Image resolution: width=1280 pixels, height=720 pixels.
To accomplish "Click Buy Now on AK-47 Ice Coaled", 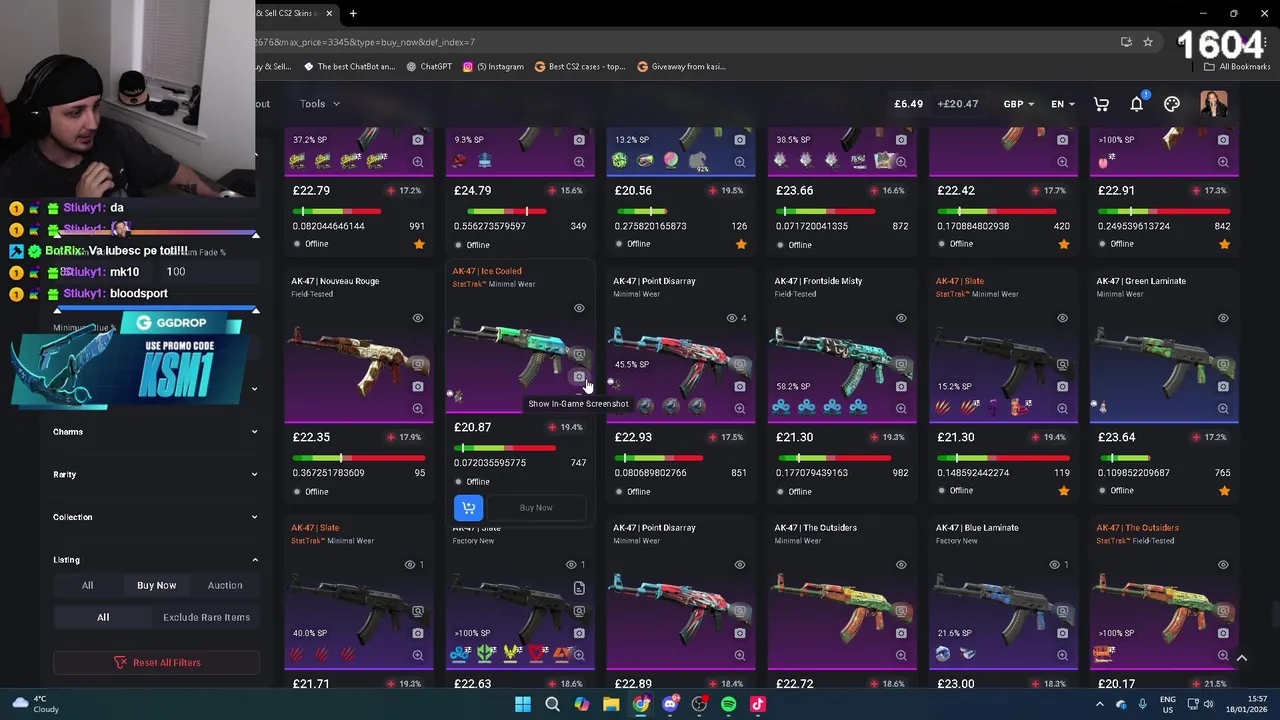I will pyautogui.click(x=536, y=508).
